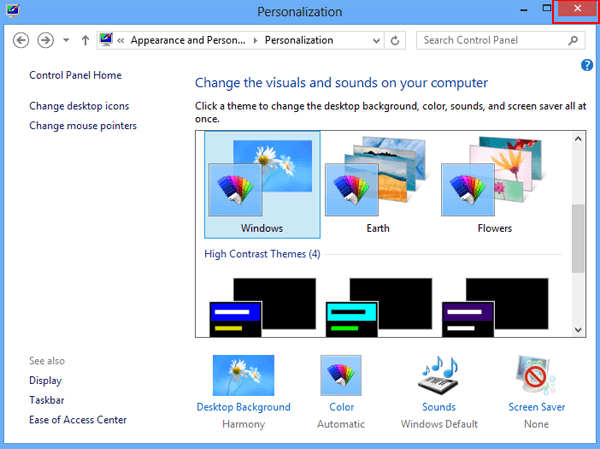
Task: Click the Color fan swatch icon
Action: pos(341,375)
